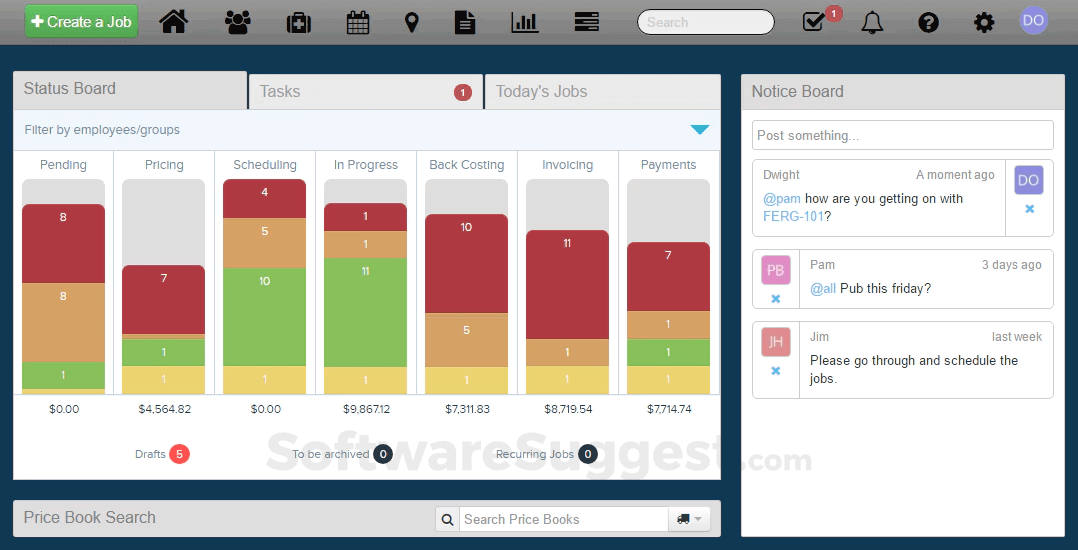Image resolution: width=1078 pixels, height=550 pixels.
Task: Open the truck dropdown in Price Book Search
Action: point(690,519)
